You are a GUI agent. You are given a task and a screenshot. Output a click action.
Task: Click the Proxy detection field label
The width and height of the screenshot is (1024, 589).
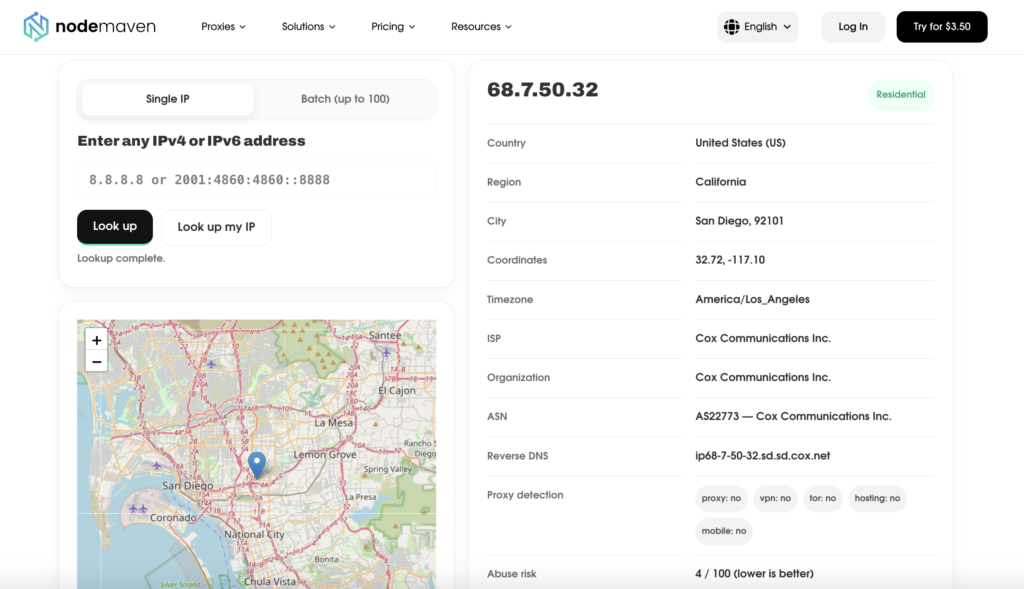[x=525, y=495]
